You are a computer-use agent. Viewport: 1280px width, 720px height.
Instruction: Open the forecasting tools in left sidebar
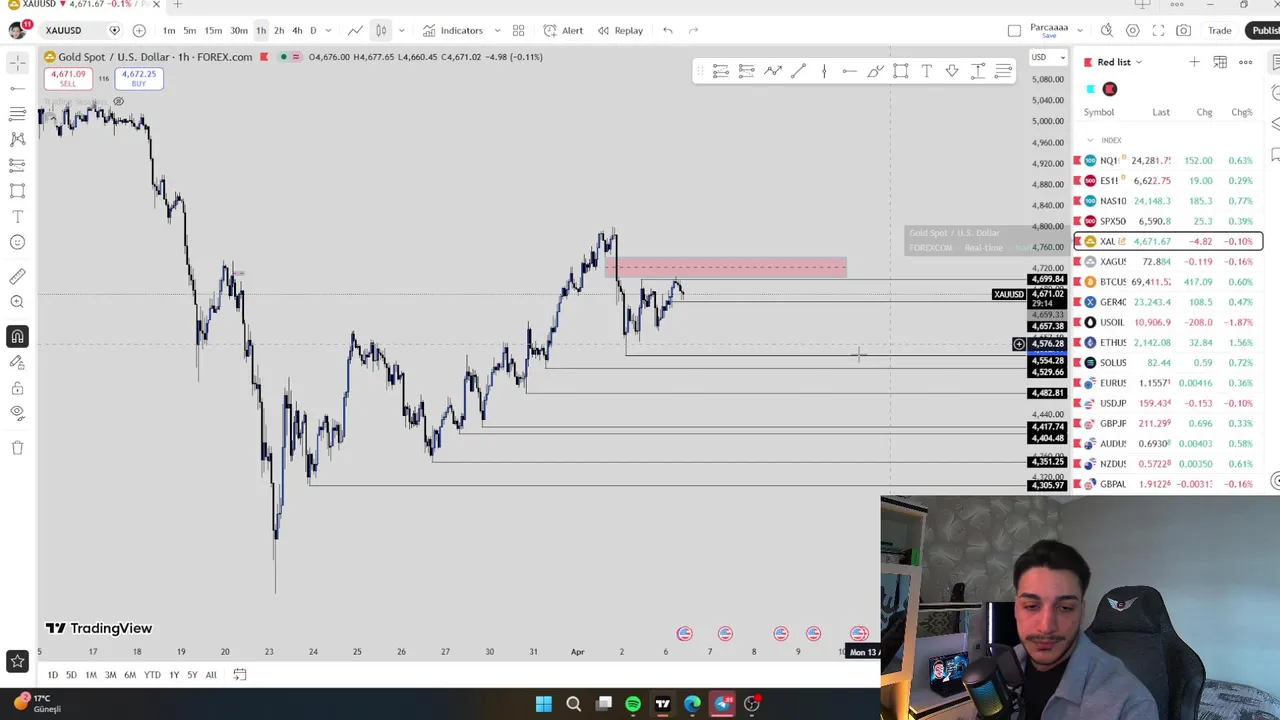click(17, 165)
